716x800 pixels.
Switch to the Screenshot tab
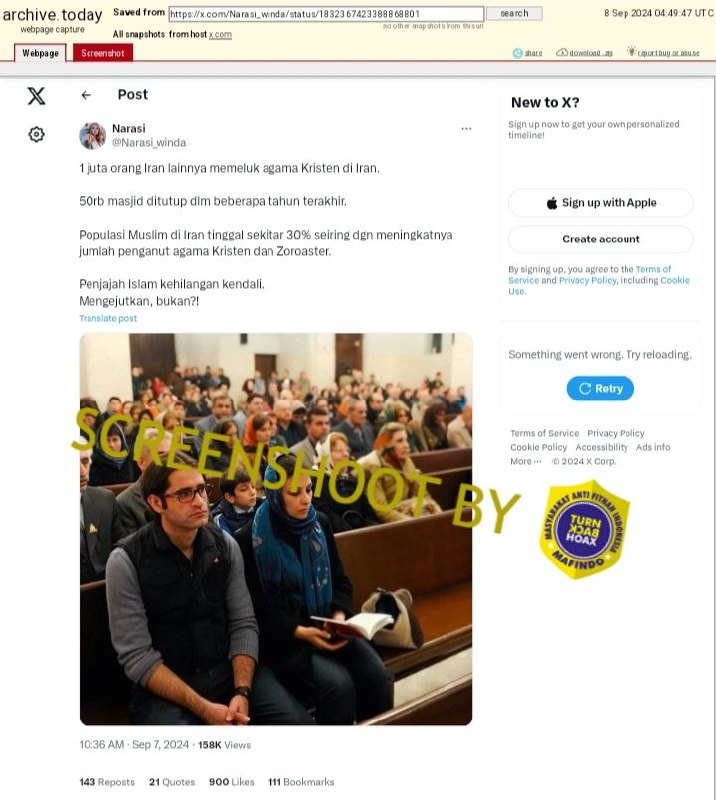tap(103, 53)
